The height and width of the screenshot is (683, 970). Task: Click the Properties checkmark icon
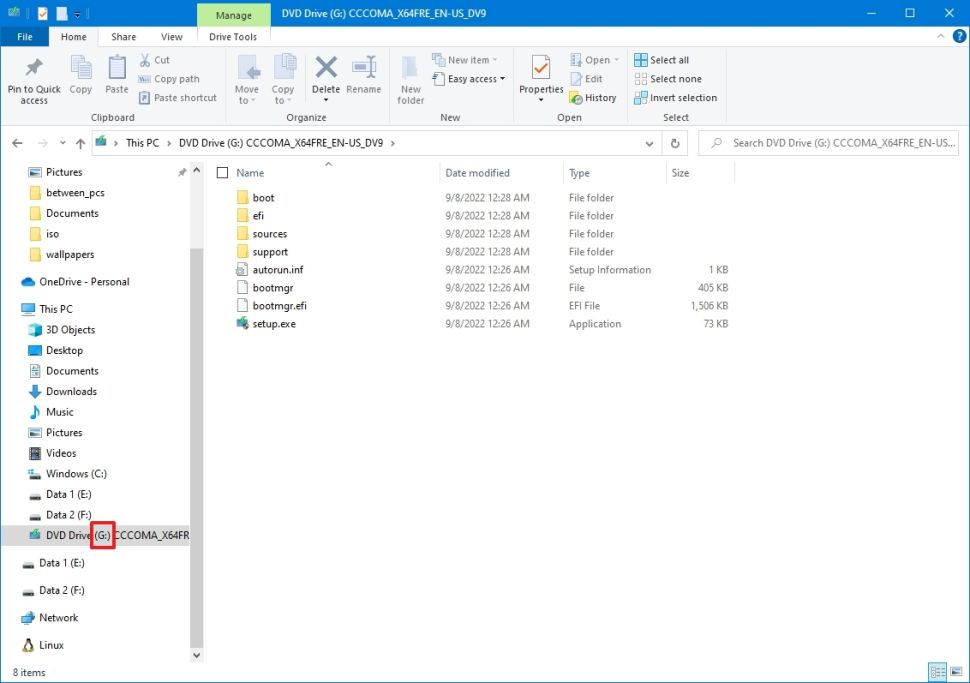[541, 67]
